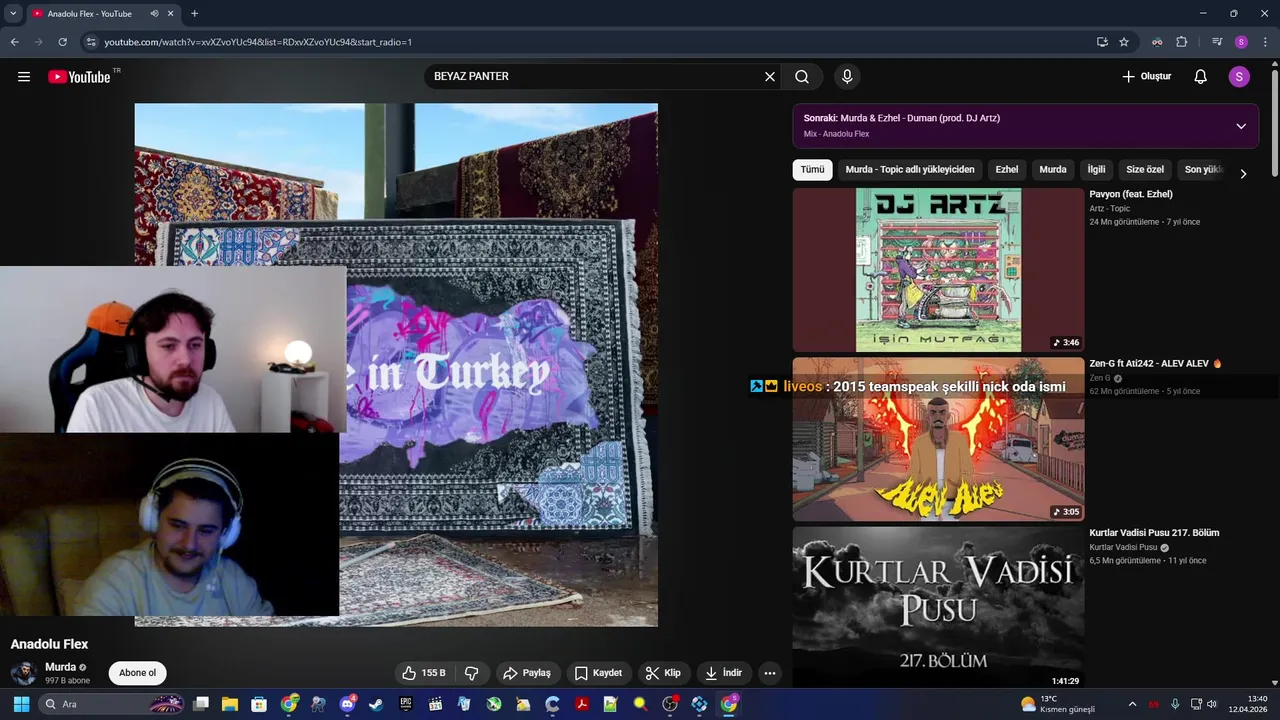Viewport: 1280px width, 720px height.
Task: Open the Pavyon DJ Artz thumbnail
Action: [x=938, y=270]
